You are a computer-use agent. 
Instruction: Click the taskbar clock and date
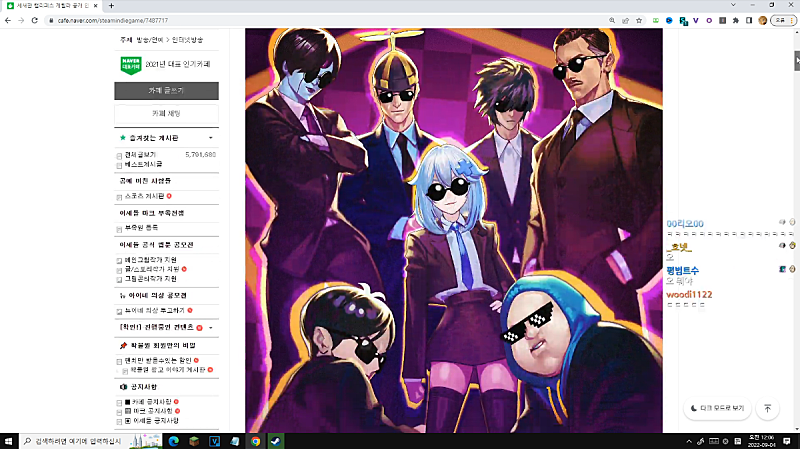(761, 441)
